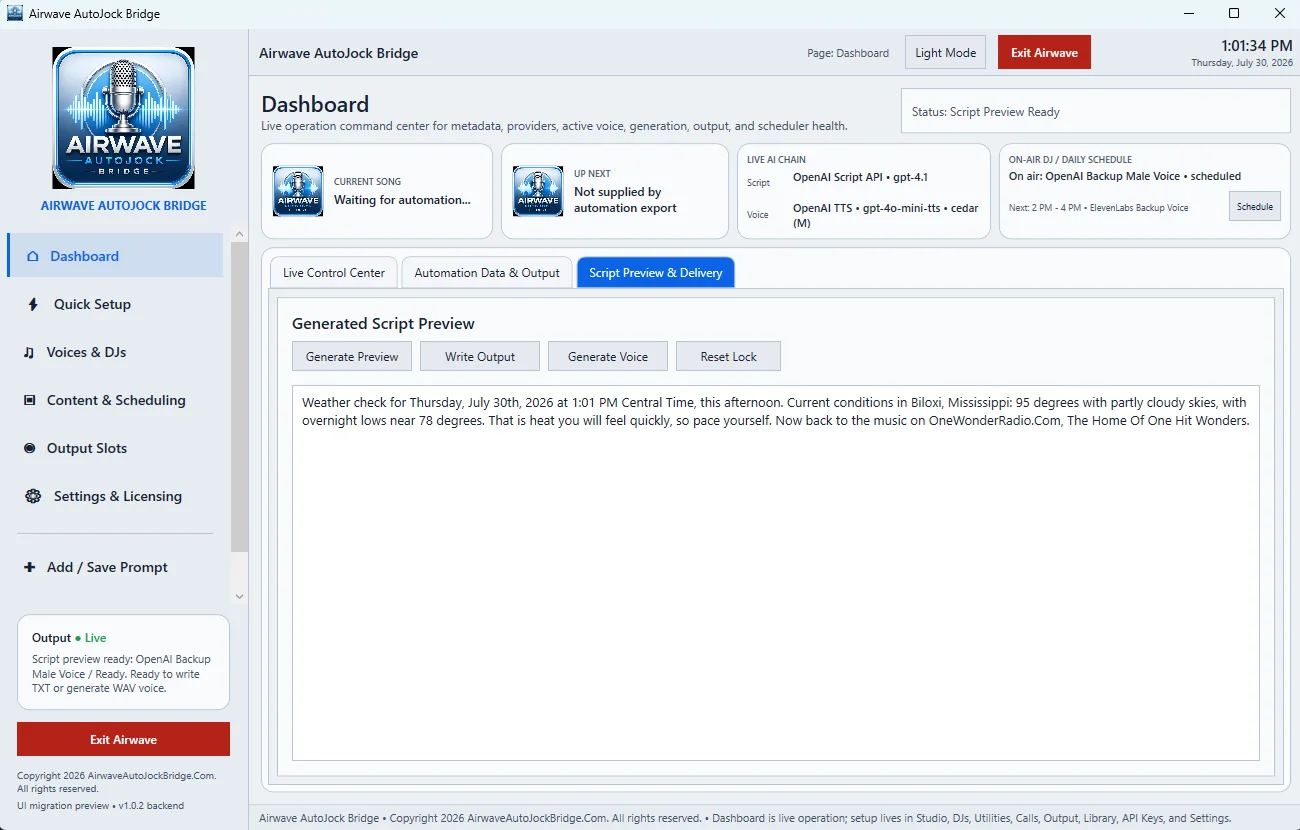This screenshot has height=830, width=1300.
Task: Go to Voices & DJs section
Action: (115, 352)
